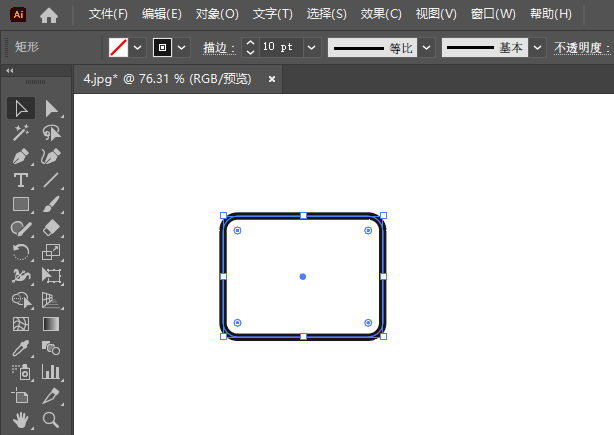The image size is (614, 435).
Task: Select the Rectangle tool
Action: click(21, 204)
